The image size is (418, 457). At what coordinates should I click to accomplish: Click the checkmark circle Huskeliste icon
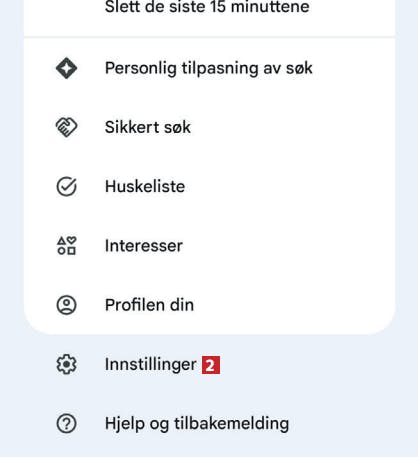pyautogui.click(x=66, y=186)
